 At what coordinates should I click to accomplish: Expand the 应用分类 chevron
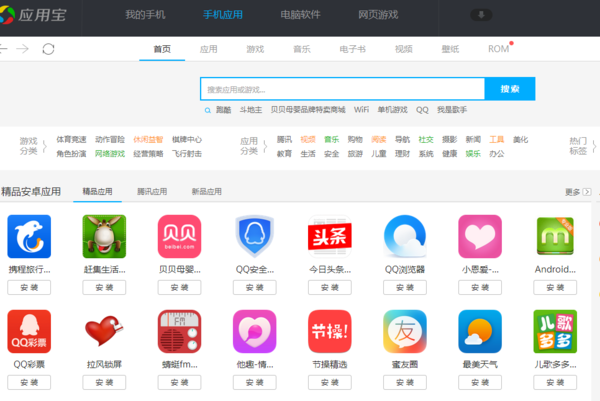(265, 147)
